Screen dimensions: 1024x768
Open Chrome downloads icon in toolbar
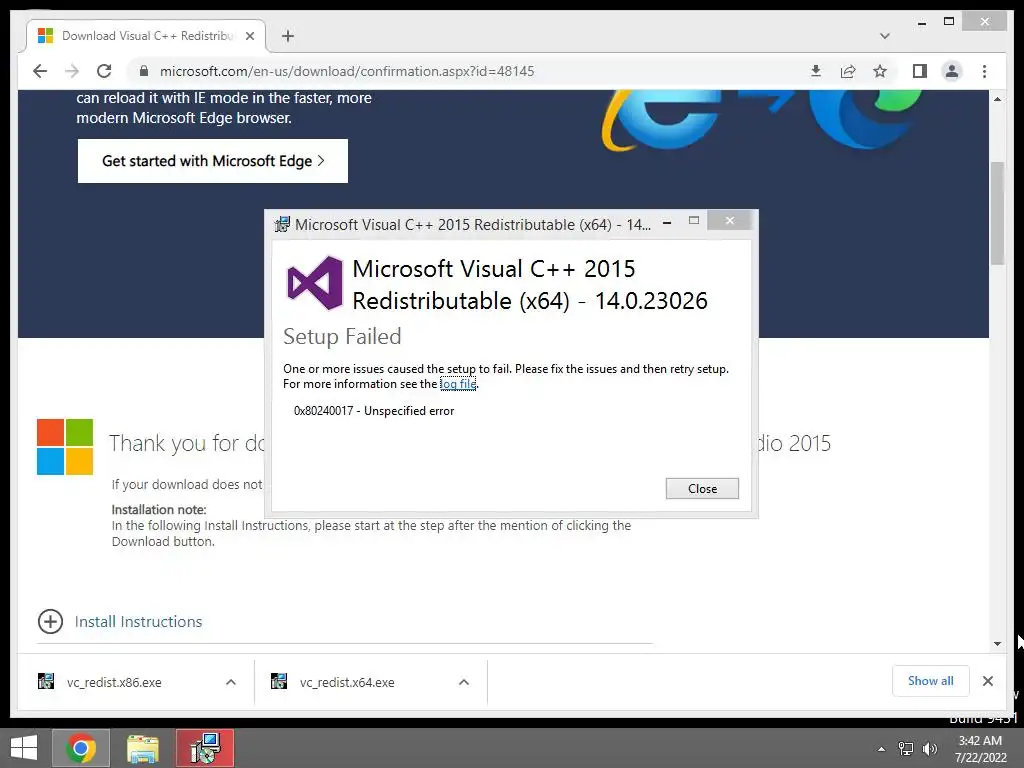click(x=816, y=71)
